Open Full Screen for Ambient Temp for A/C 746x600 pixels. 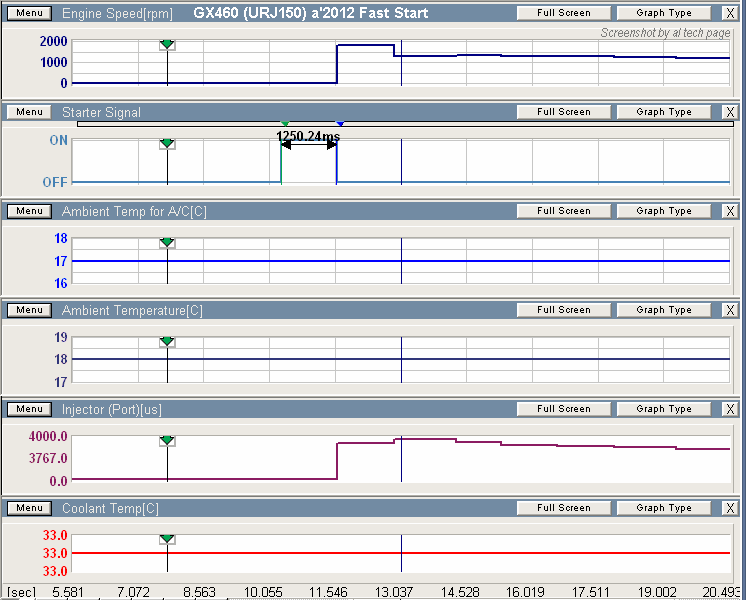pos(563,211)
